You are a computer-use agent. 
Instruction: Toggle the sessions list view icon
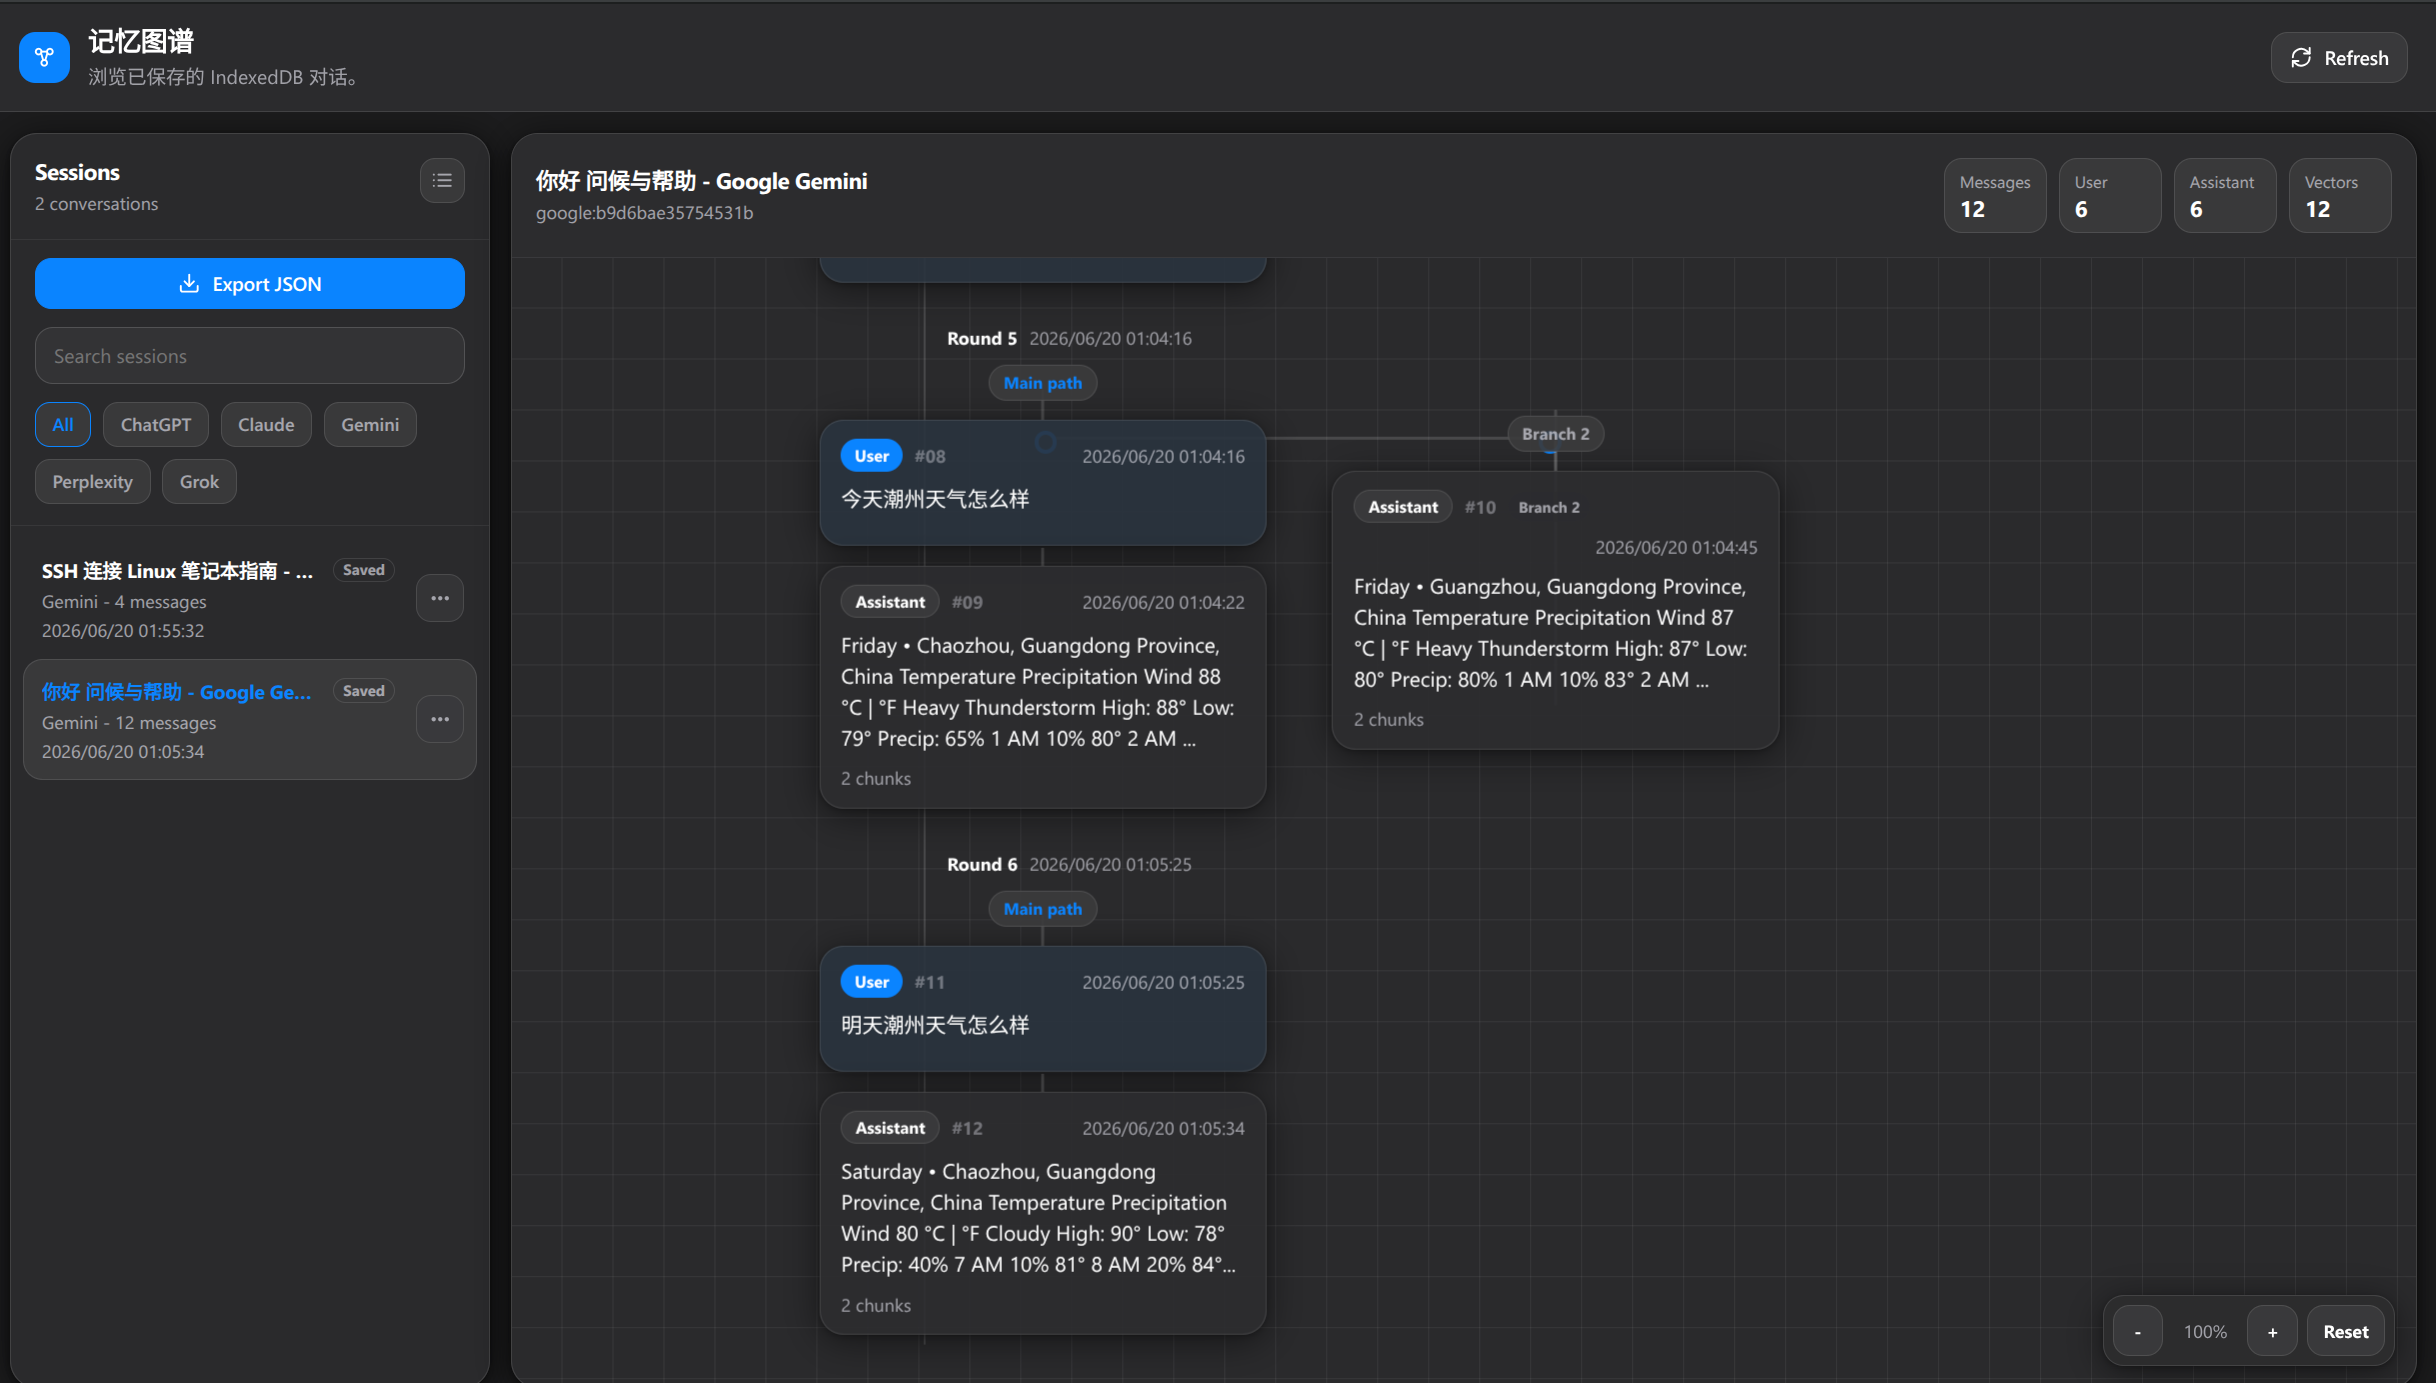click(442, 181)
